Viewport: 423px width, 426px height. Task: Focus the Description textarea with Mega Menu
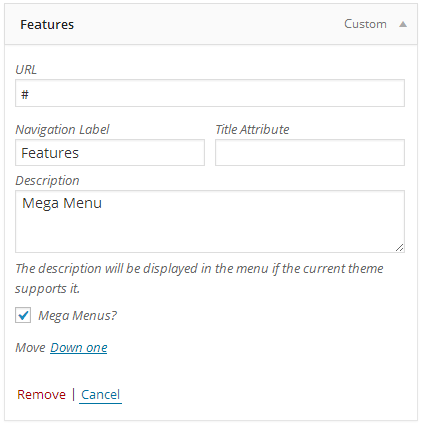click(210, 221)
